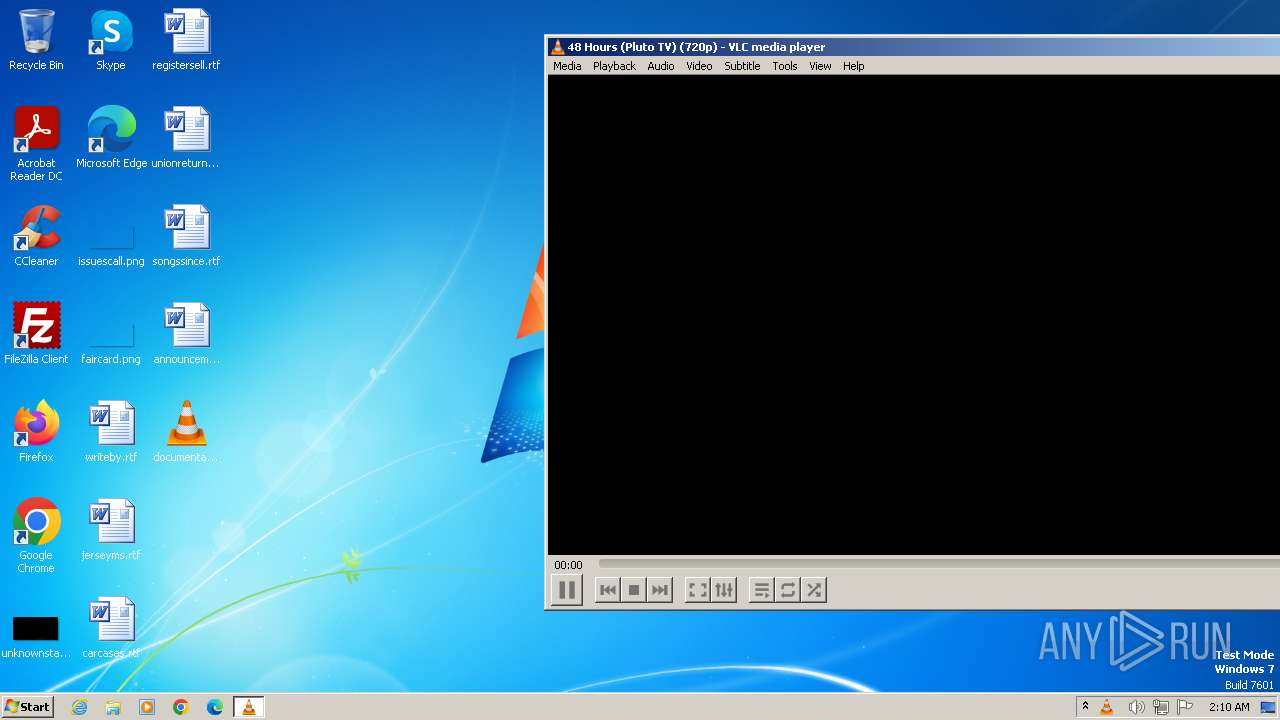Open the Tools menu
Image resolution: width=1280 pixels, height=720 pixels.
coord(785,66)
